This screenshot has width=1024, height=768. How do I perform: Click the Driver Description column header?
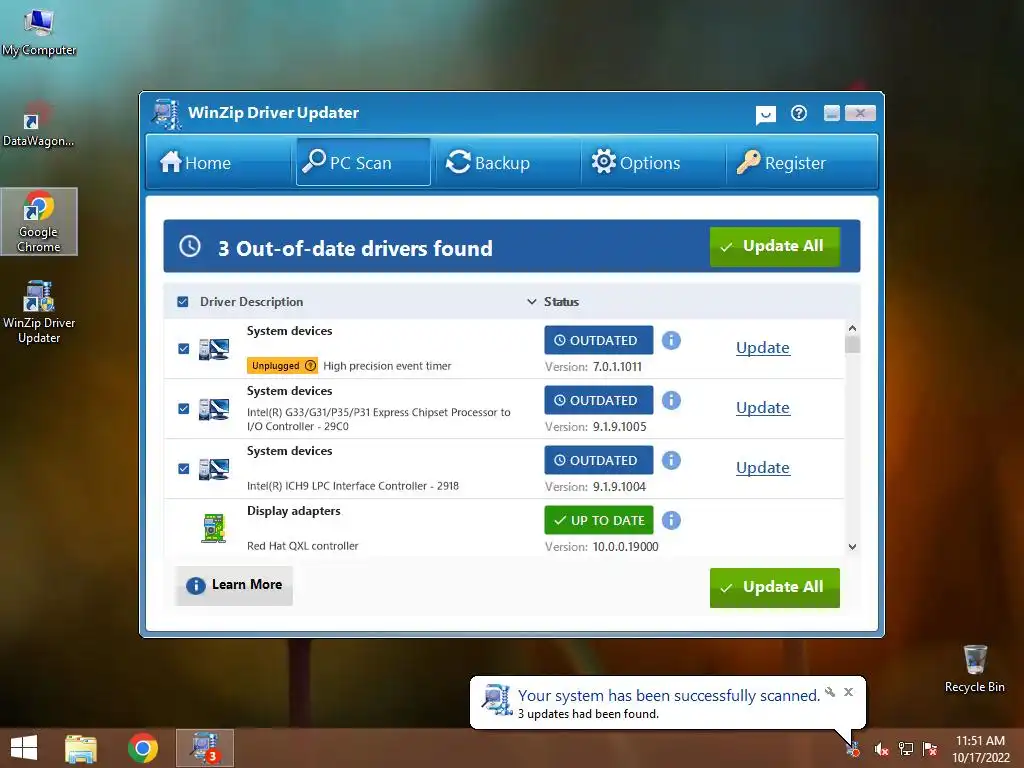251,302
